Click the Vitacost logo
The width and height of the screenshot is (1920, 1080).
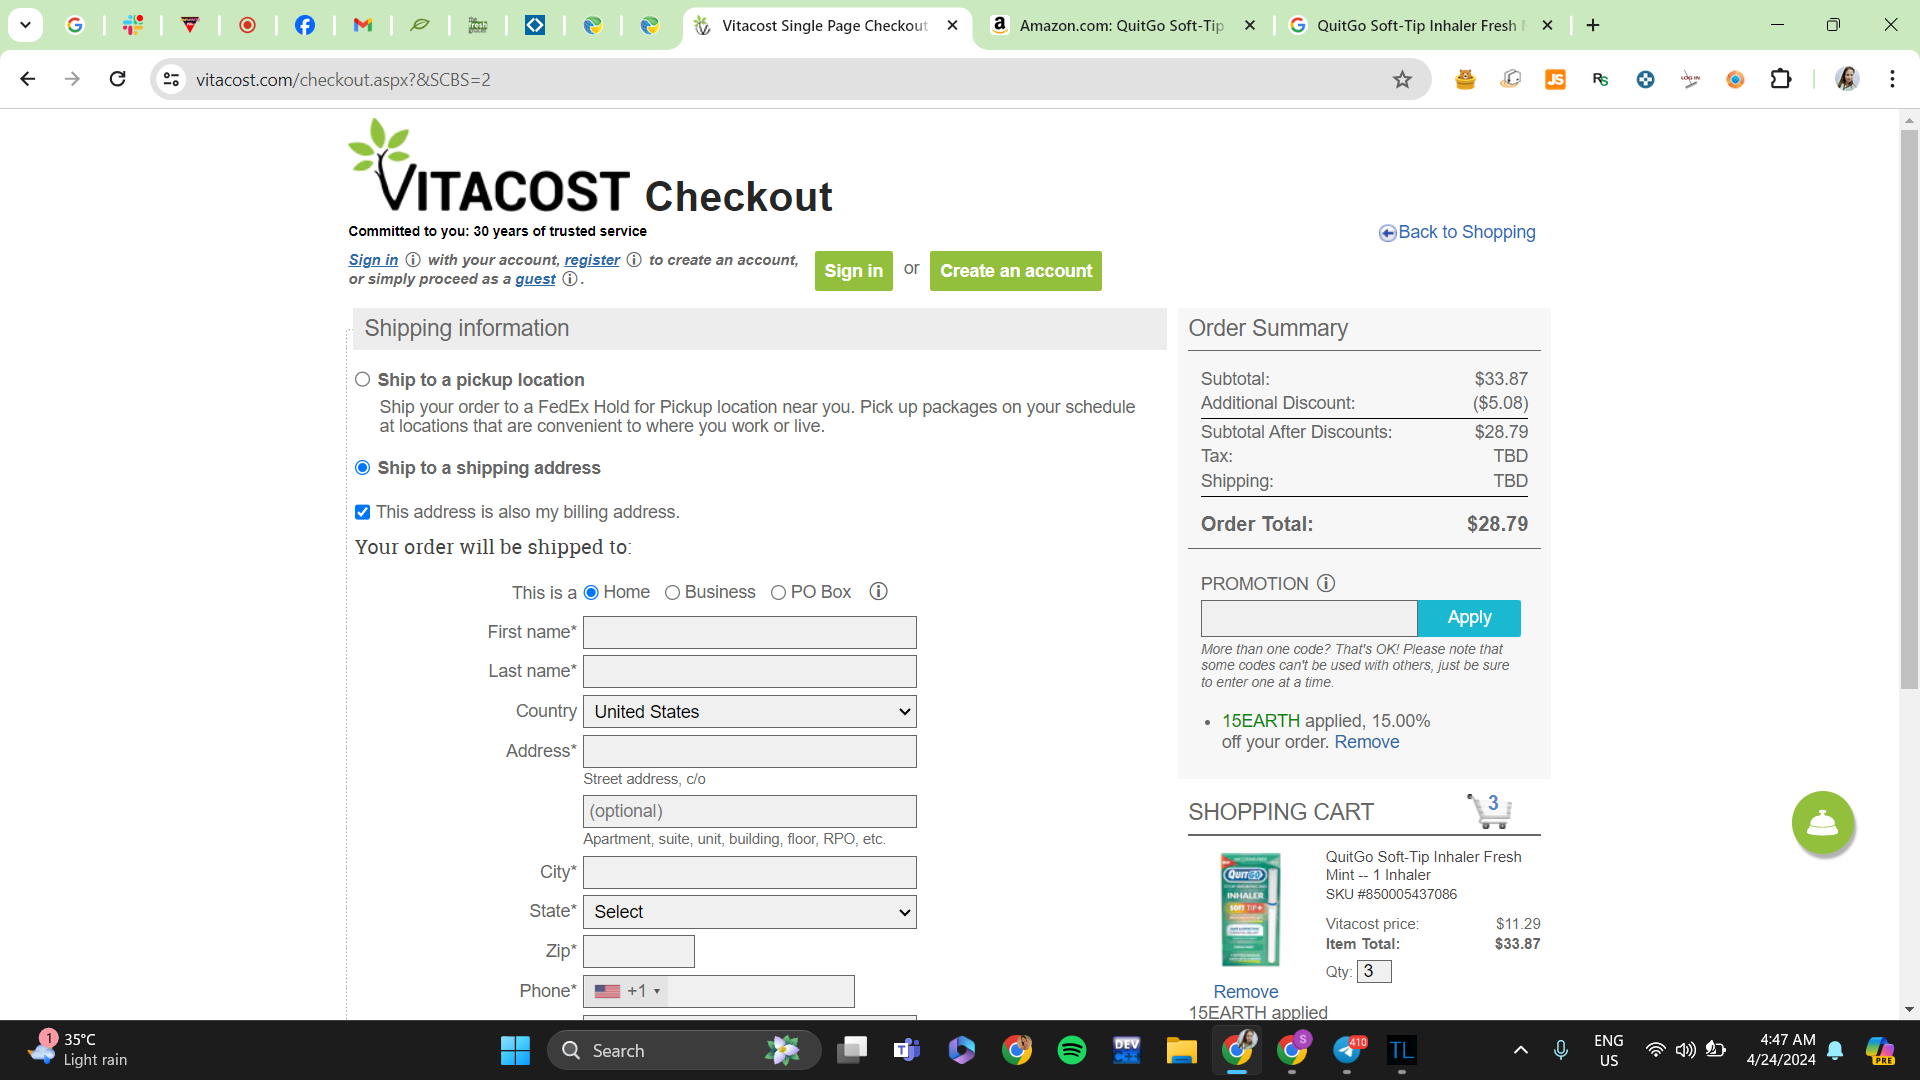(489, 167)
